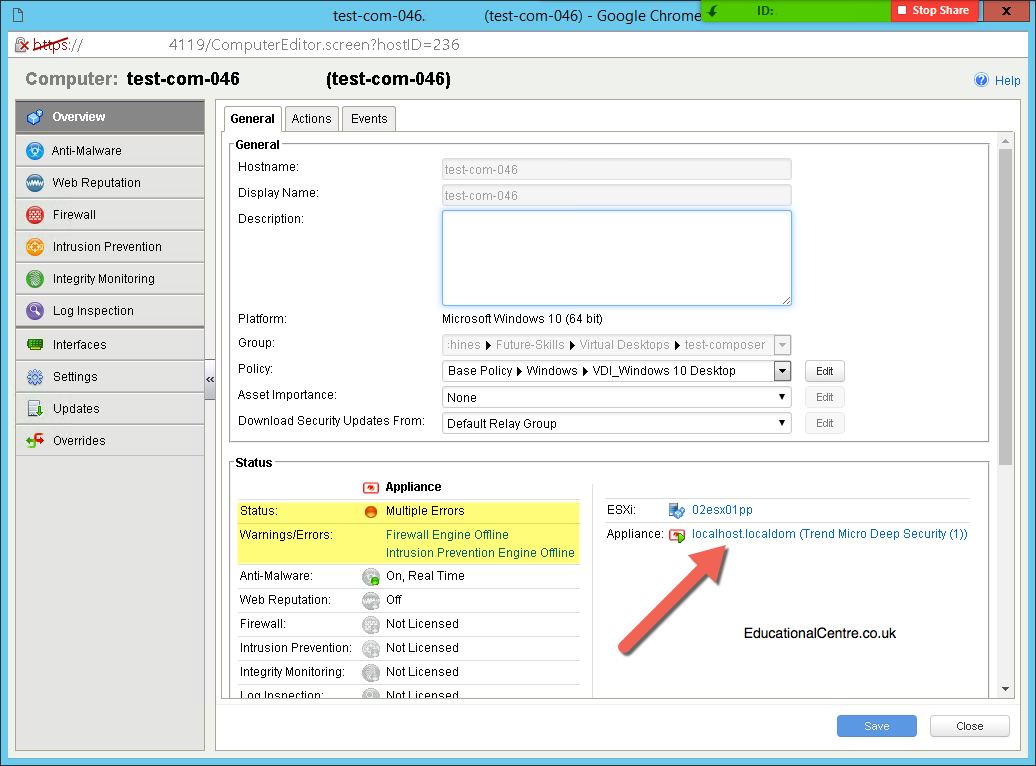Open the Anti-Malware section icon
Screen dimensions: 1036x766
coord(35,151)
